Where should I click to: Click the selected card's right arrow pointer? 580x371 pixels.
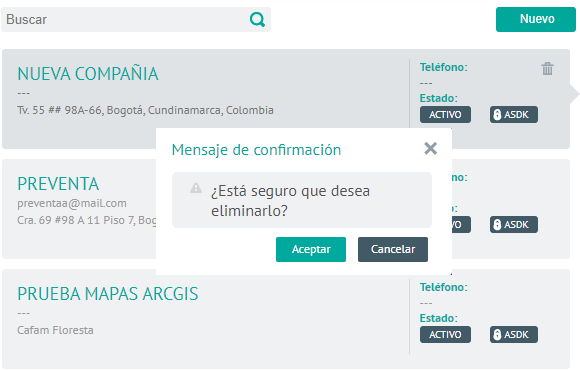(x=574, y=94)
